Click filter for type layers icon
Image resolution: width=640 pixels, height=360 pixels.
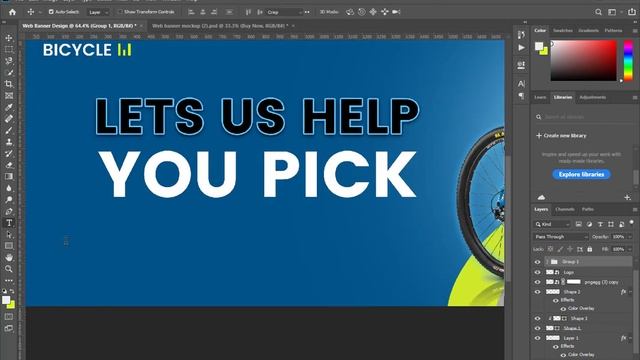(x=600, y=224)
